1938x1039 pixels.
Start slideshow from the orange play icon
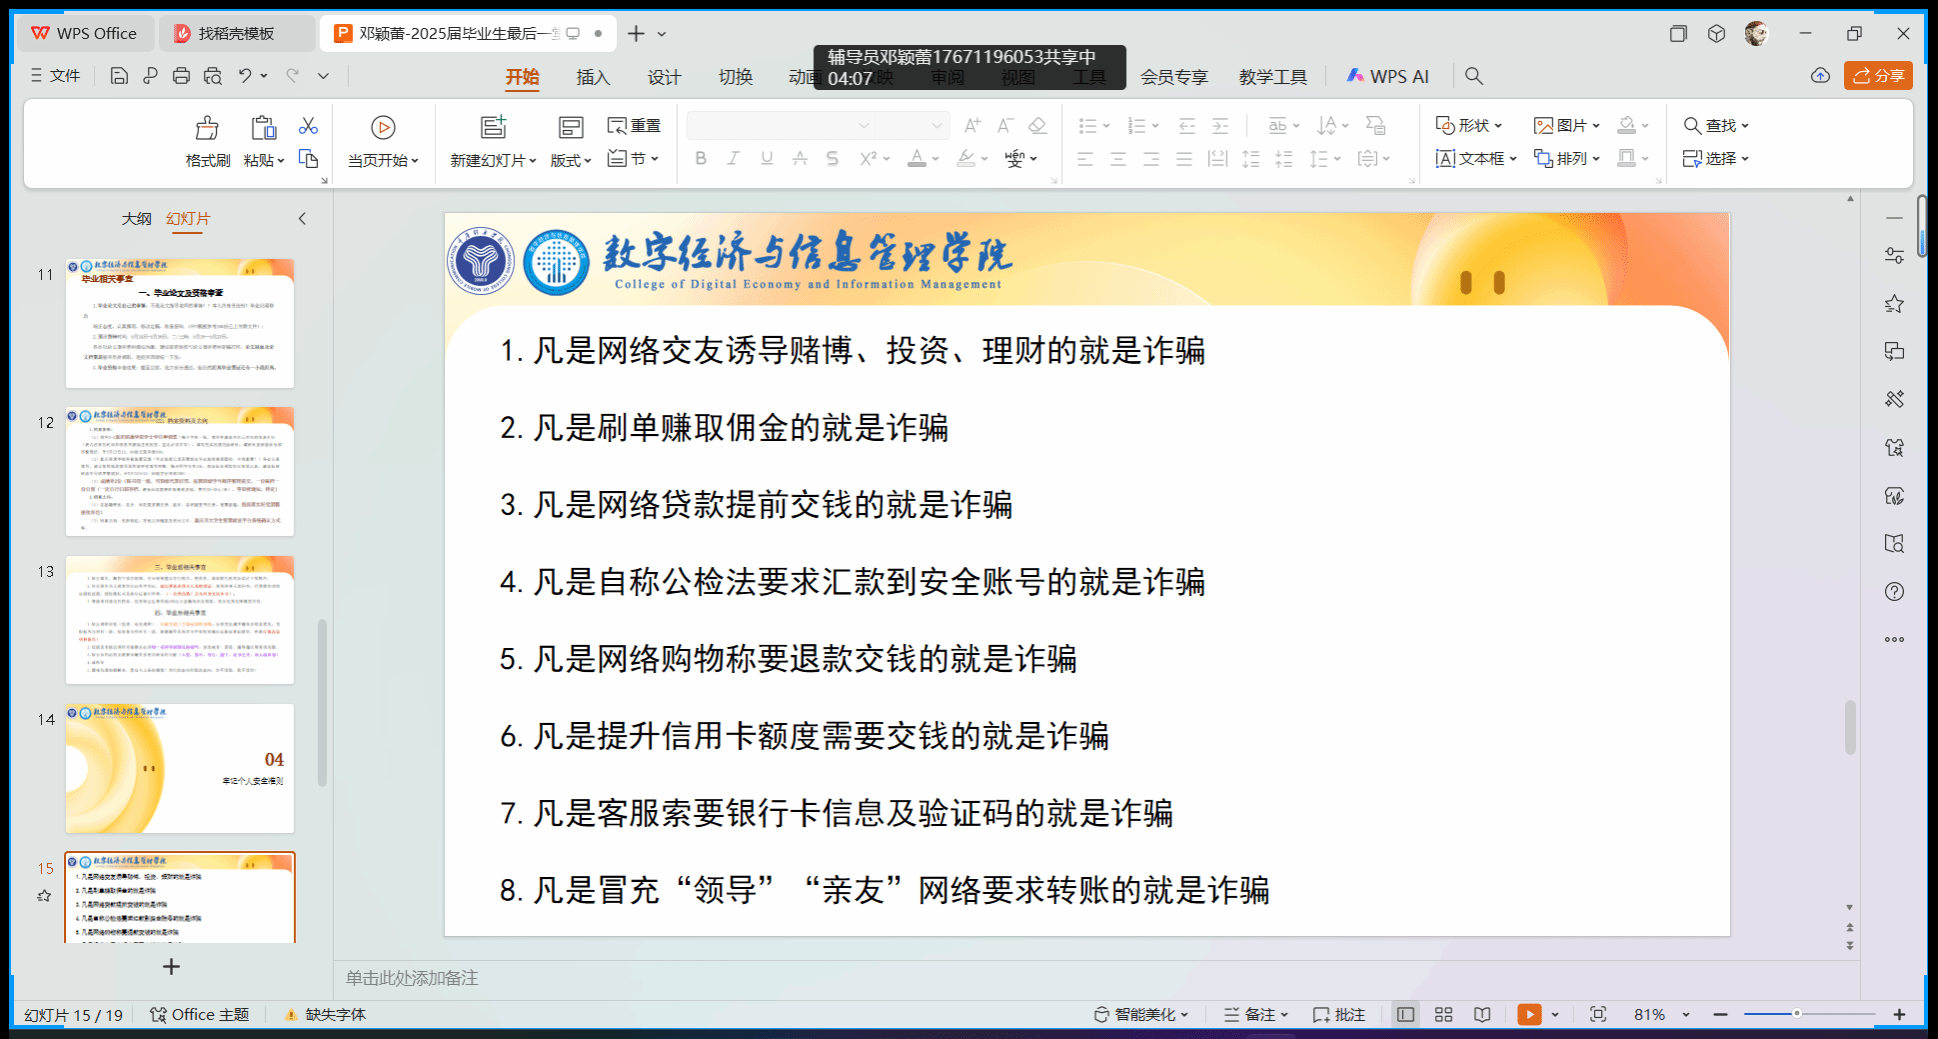pyautogui.click(x=1529, y=1014)
